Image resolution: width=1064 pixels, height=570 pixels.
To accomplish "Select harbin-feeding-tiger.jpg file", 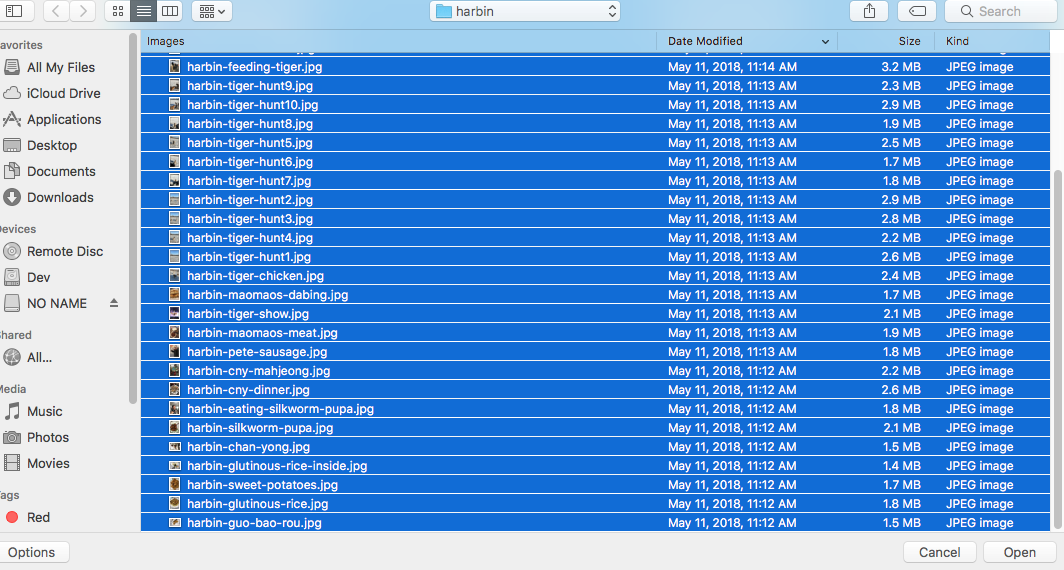I will [595, 66].
